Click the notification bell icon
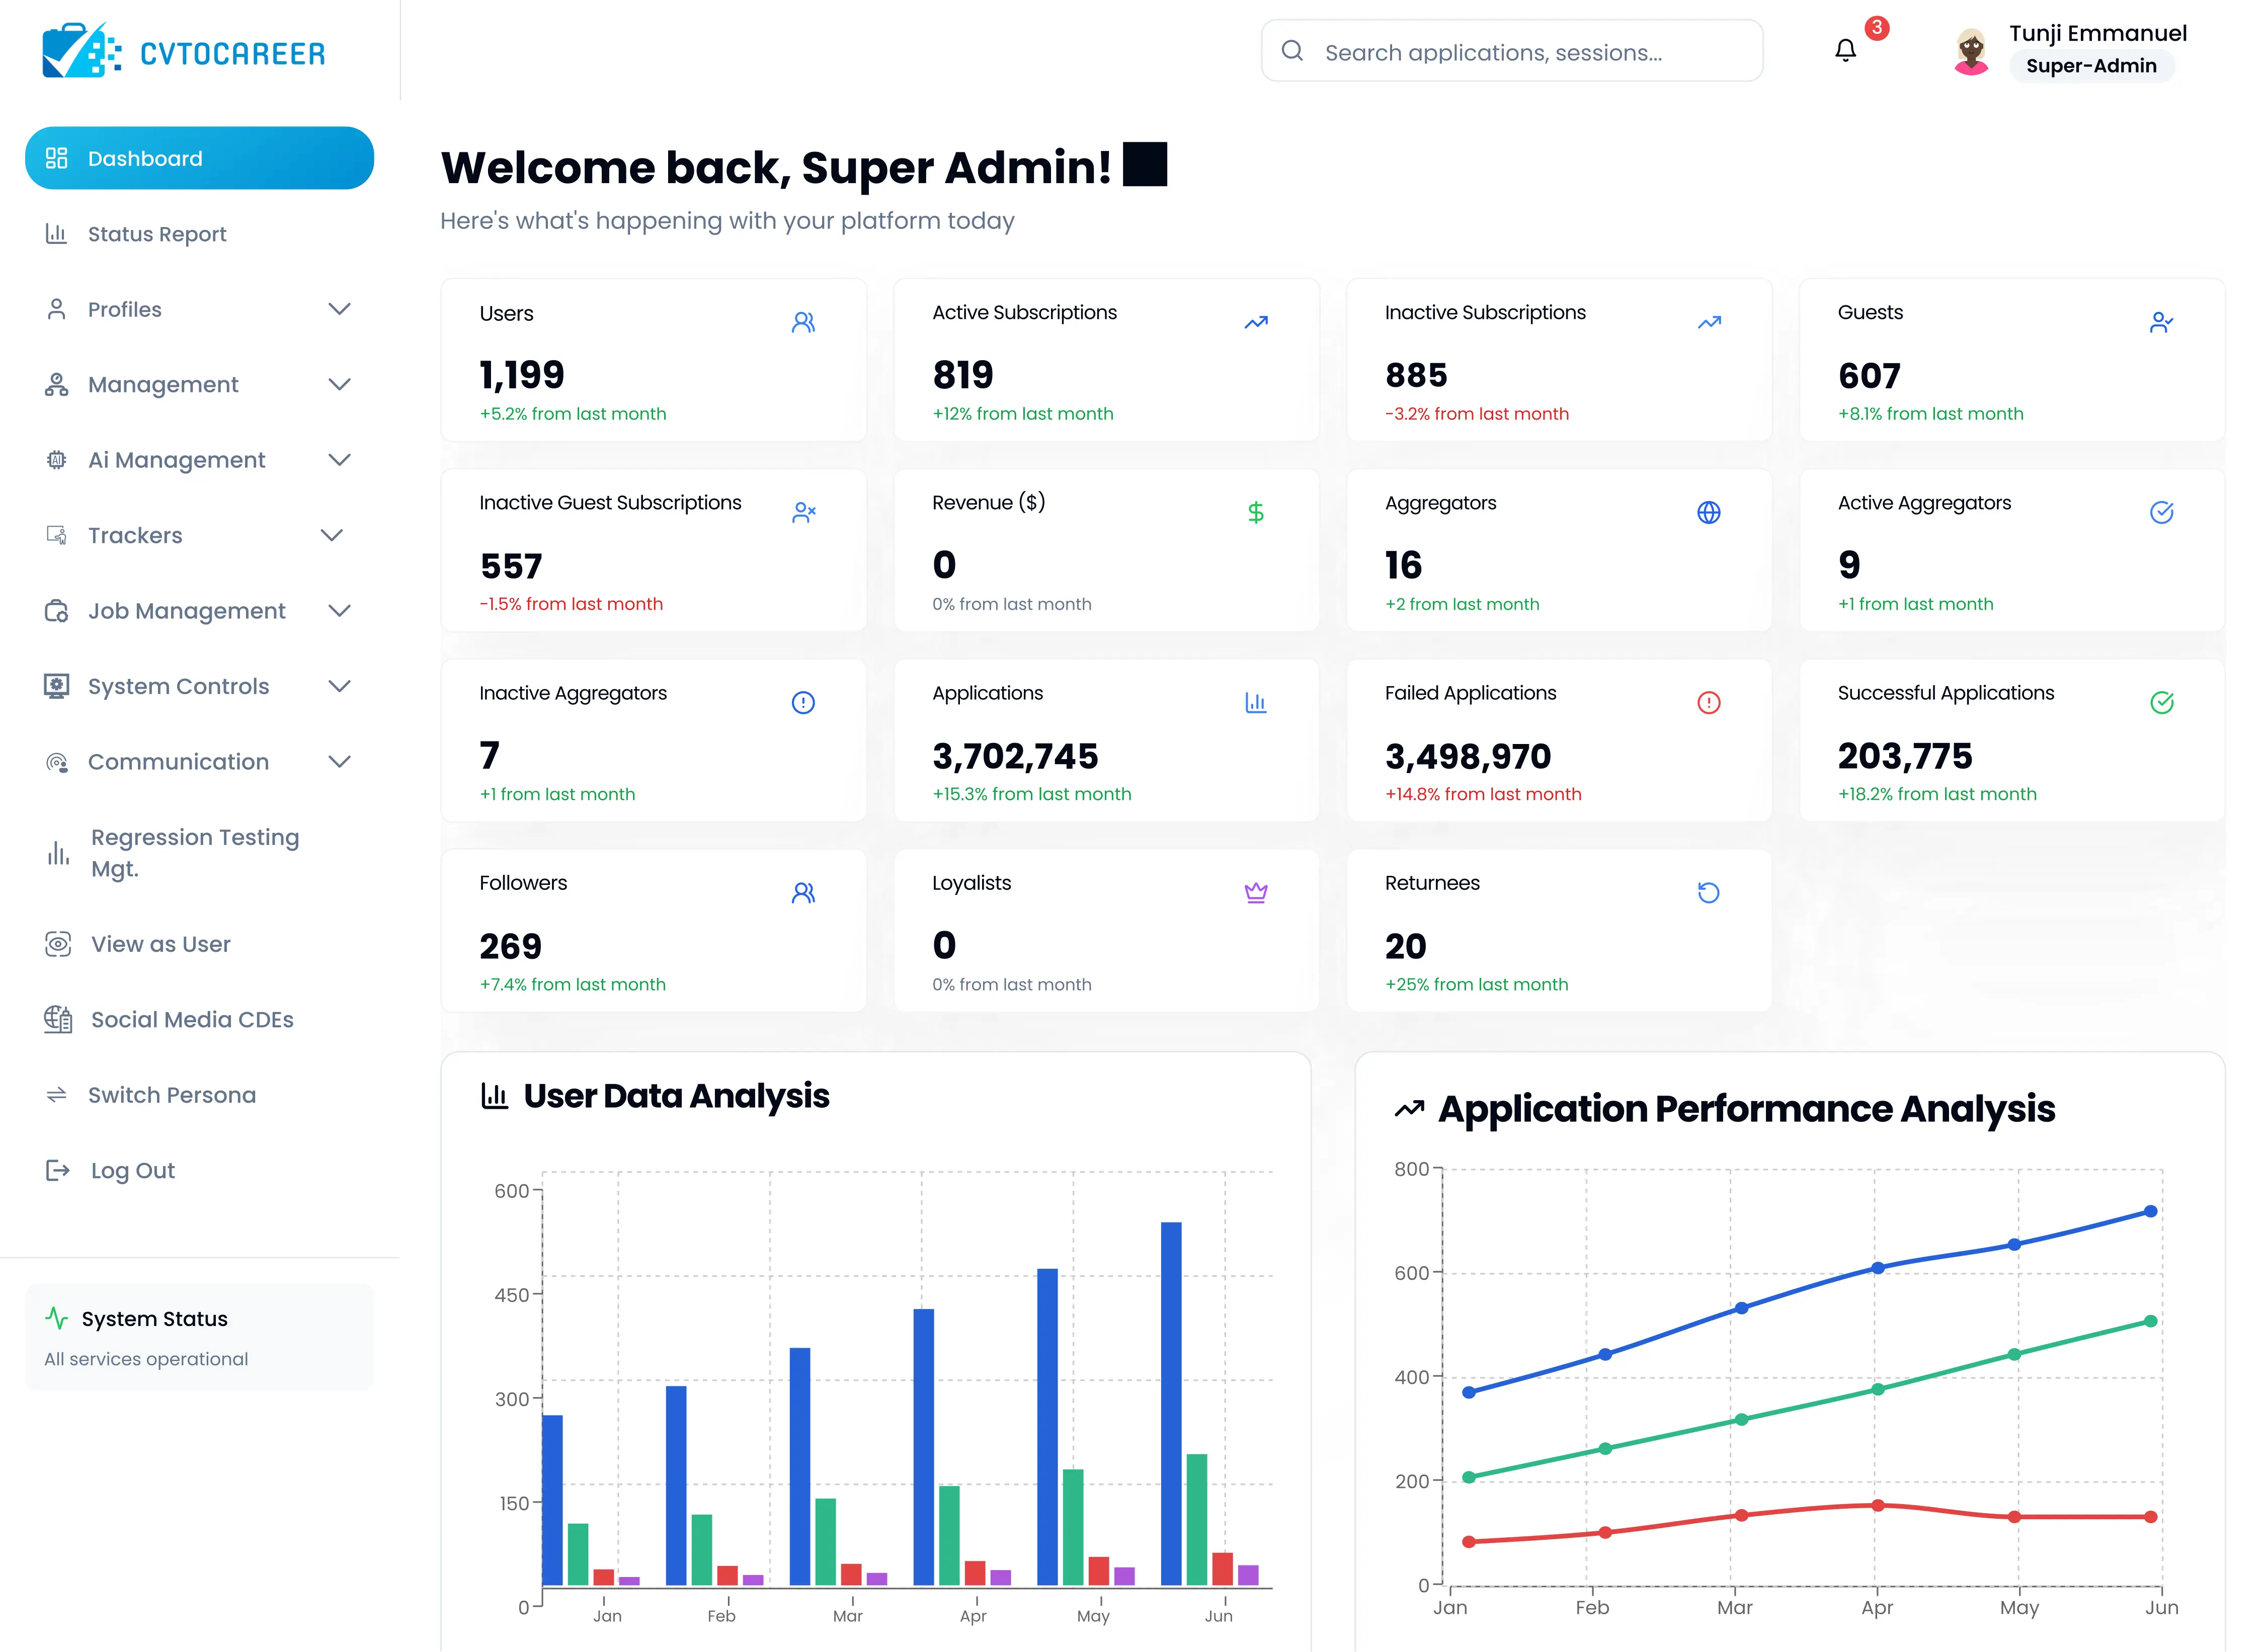2264x1652 pixels. [x=1845, y=50]
